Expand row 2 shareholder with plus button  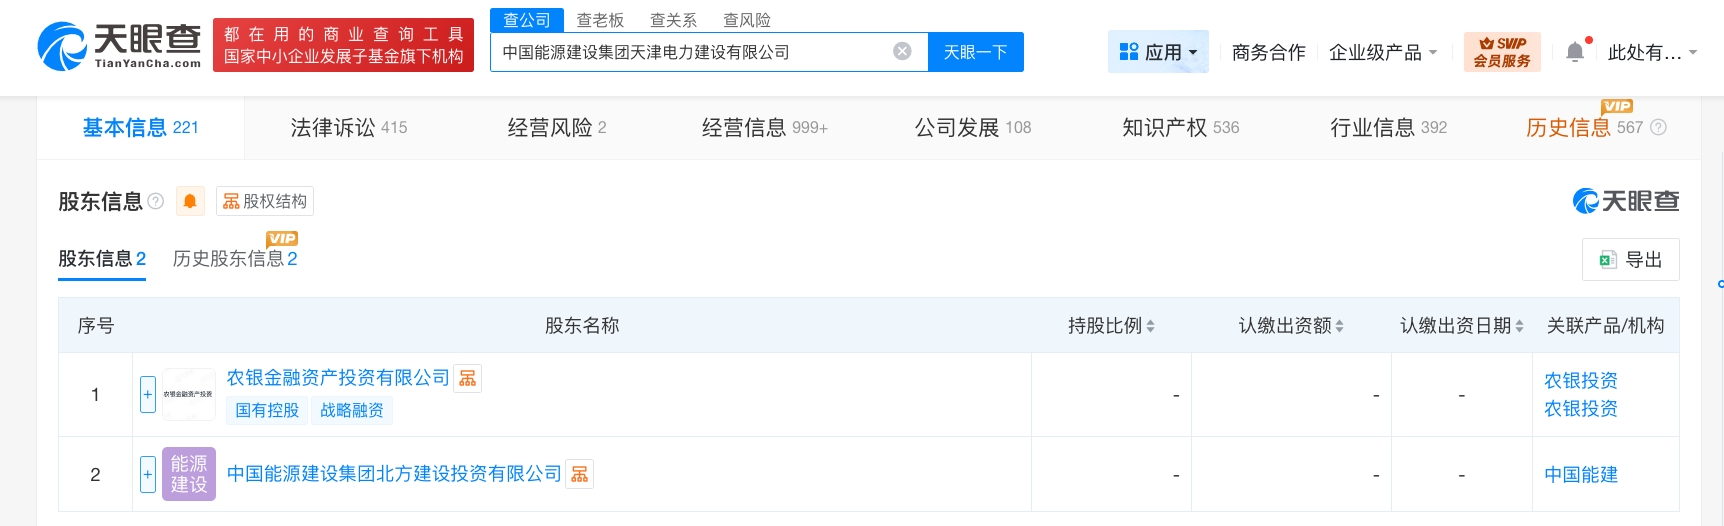[x=148, y=474]
